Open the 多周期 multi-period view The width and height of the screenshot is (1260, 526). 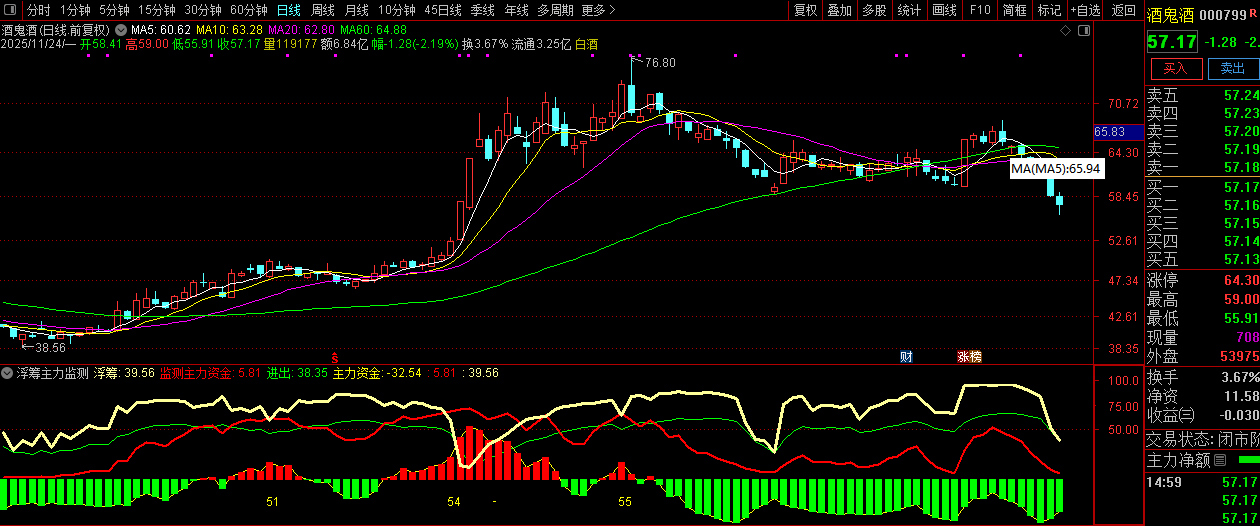click(x=555, y=10)
